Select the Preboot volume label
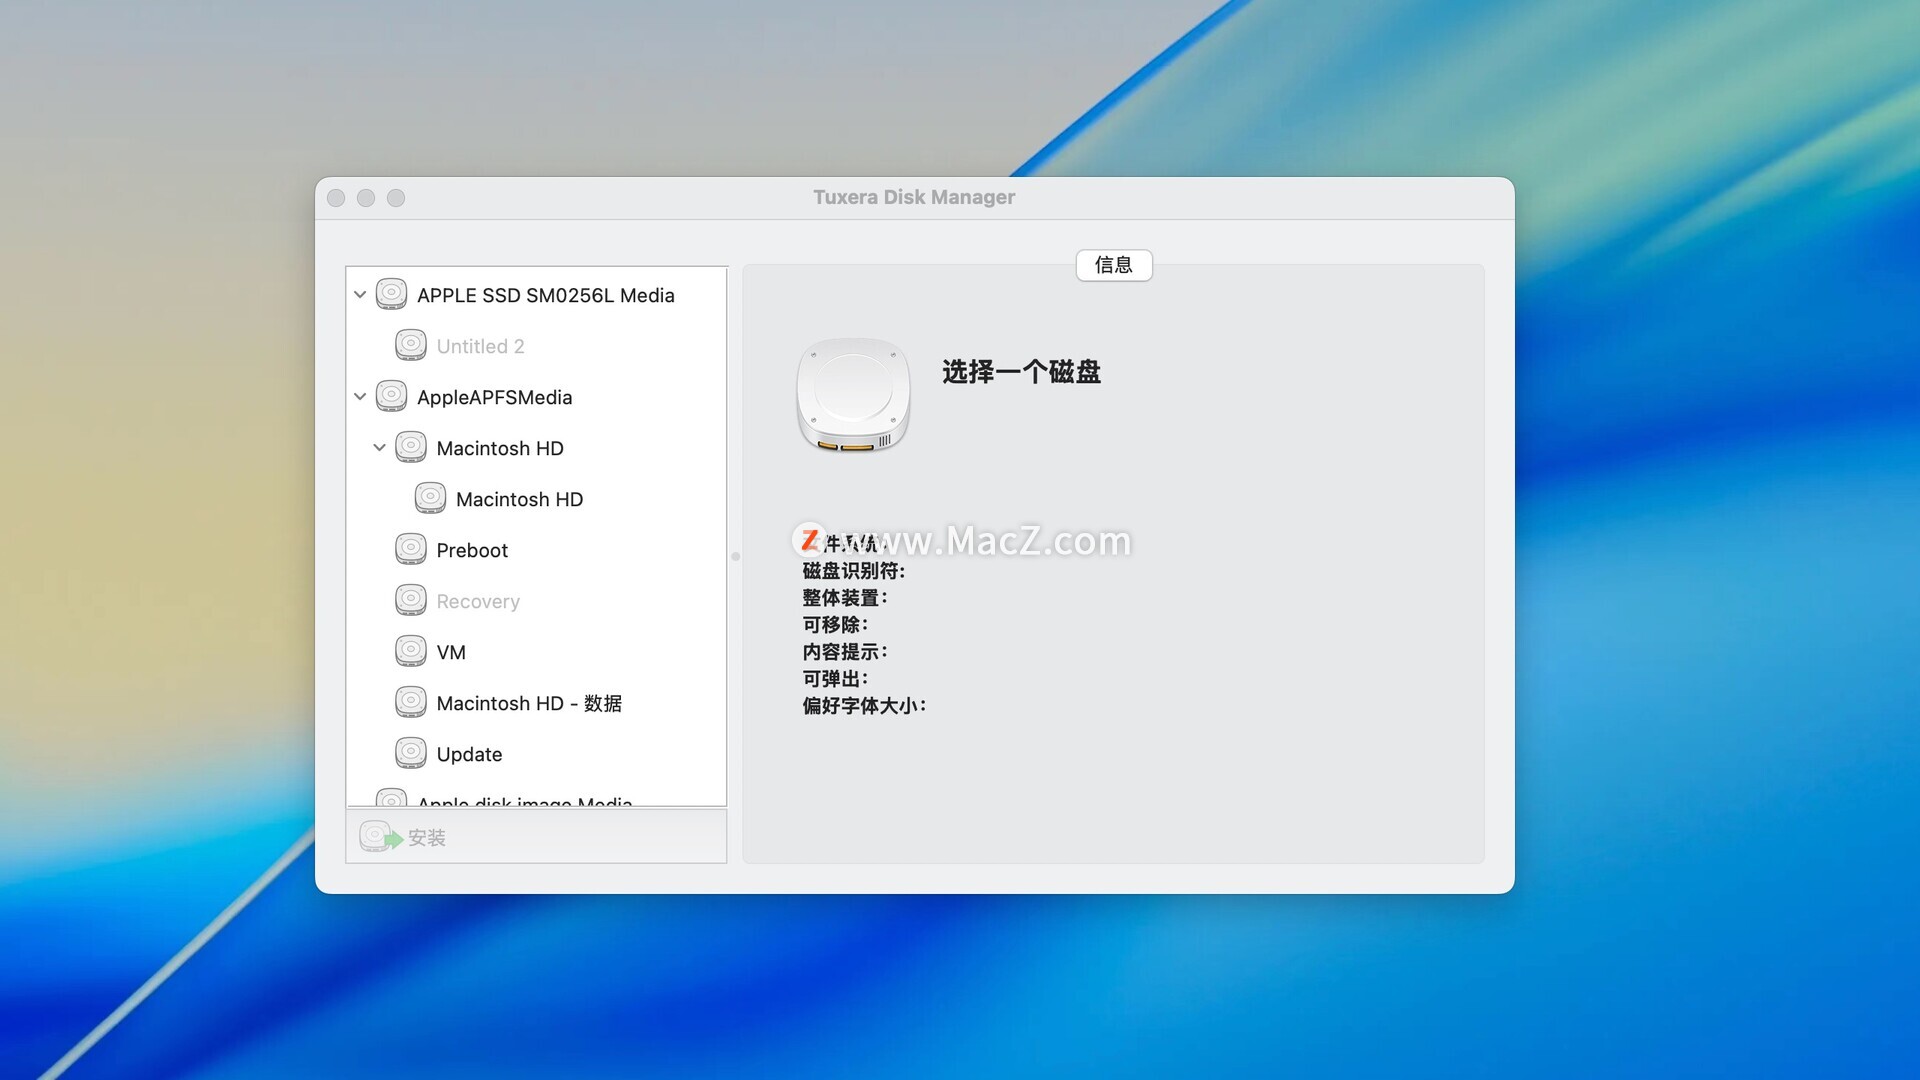The height and width of the screenshot is (1080, 1920). (472, 550)
